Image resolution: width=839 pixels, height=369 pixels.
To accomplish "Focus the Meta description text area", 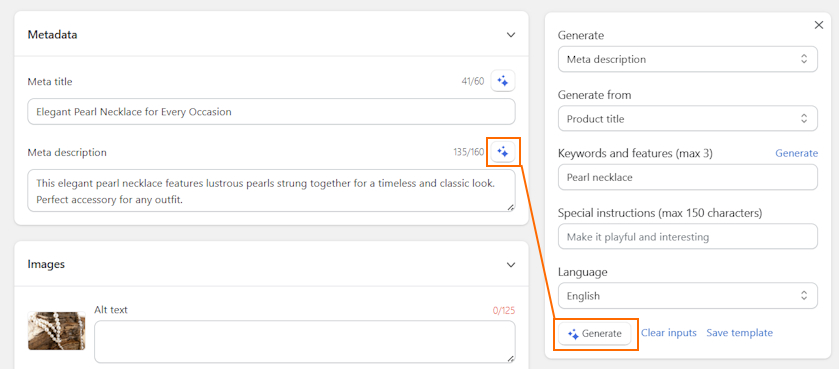I will (271, 191).
